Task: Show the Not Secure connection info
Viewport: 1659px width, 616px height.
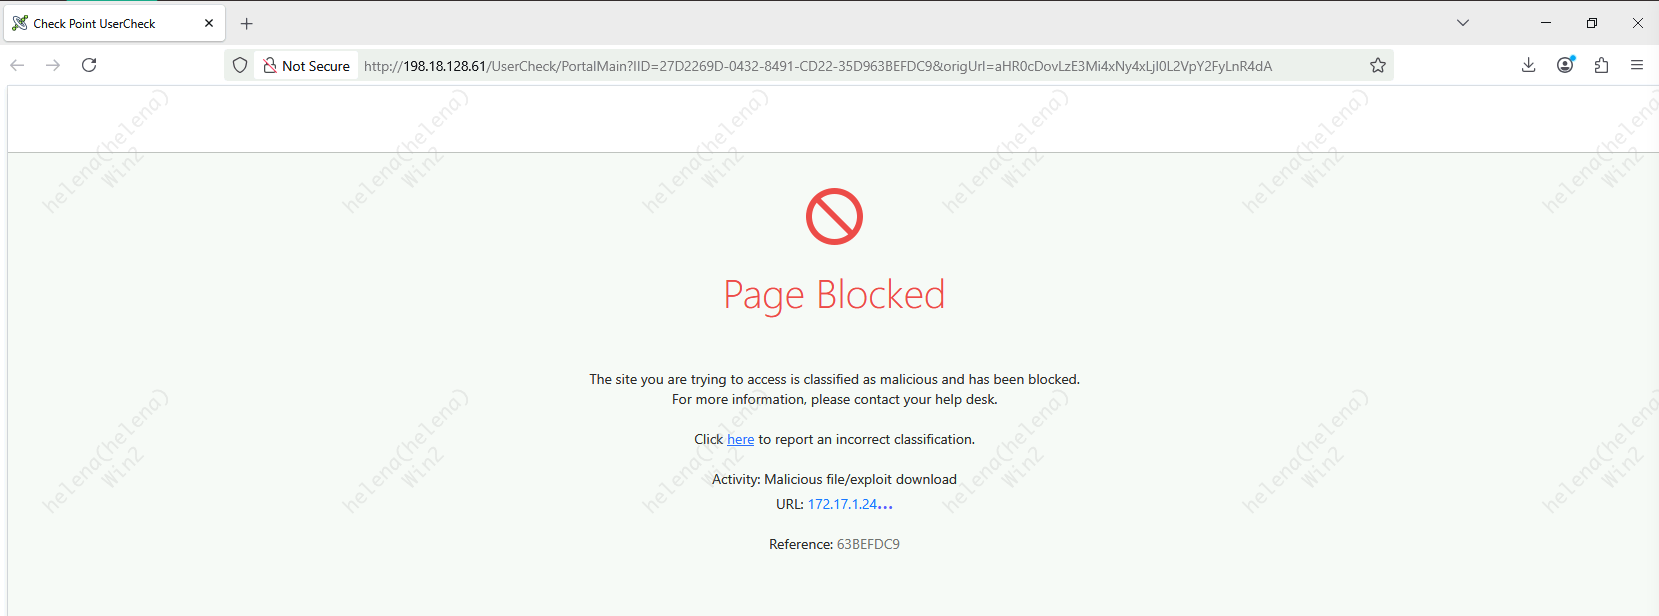Action: coord(306,66)
